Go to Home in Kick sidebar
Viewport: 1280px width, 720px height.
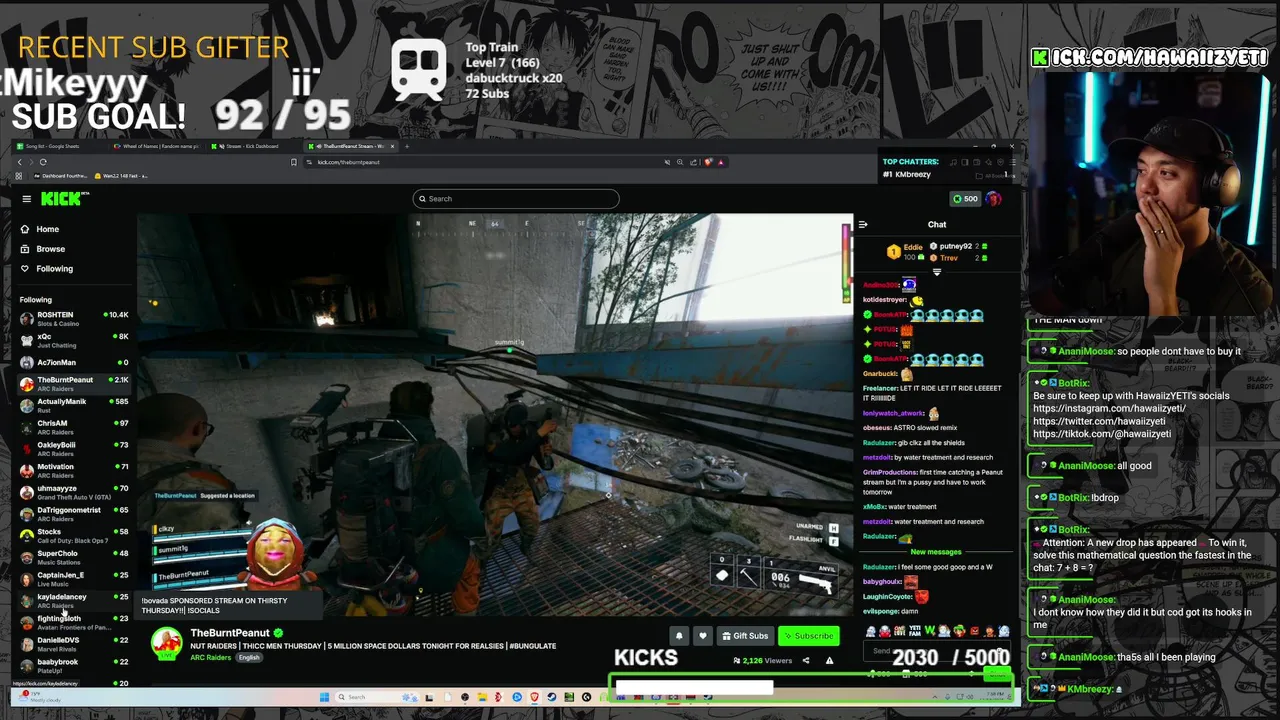tap(75, 229)
